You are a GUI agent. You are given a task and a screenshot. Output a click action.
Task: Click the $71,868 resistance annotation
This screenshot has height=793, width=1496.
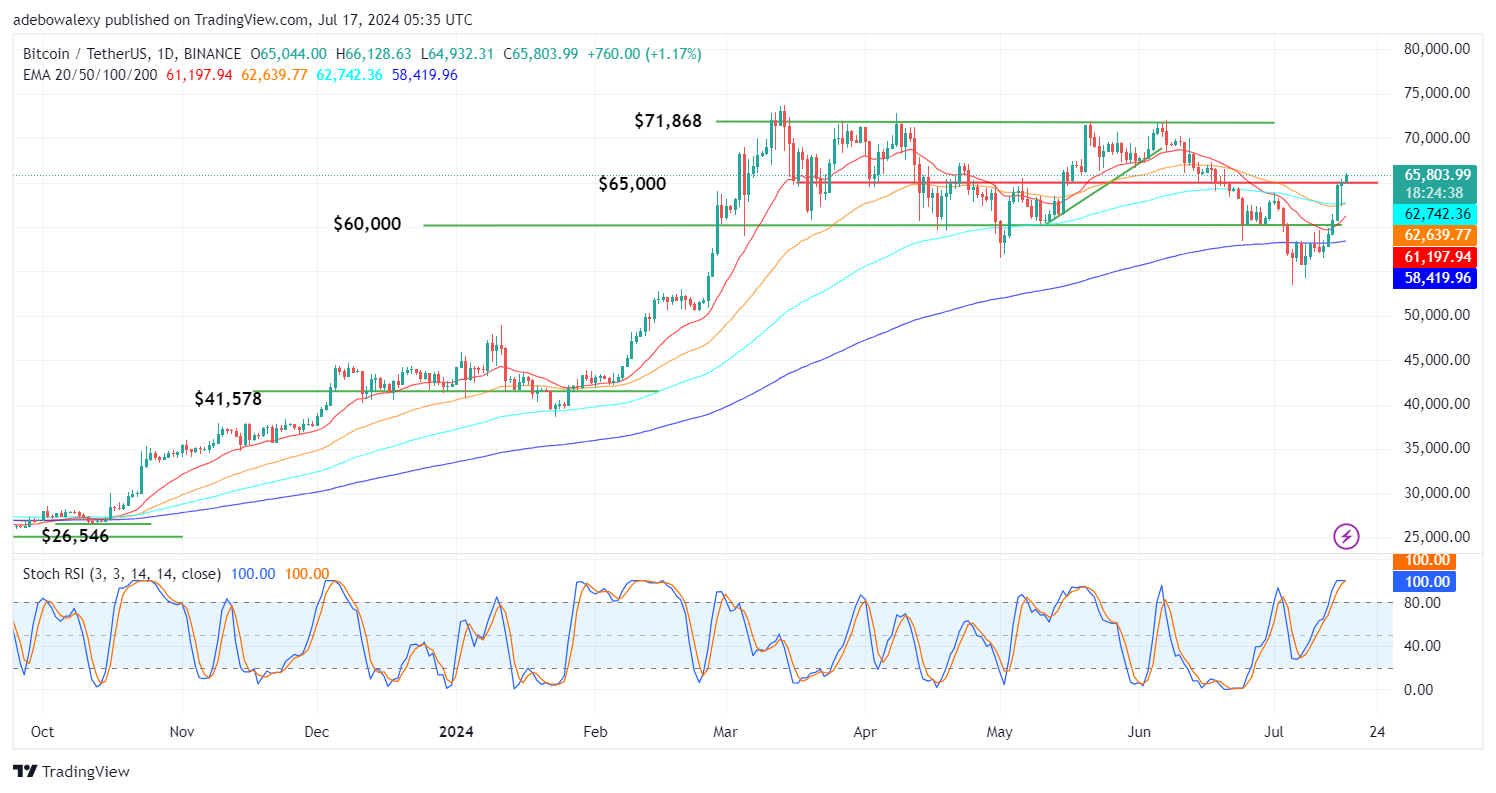[x=668, y=121]
